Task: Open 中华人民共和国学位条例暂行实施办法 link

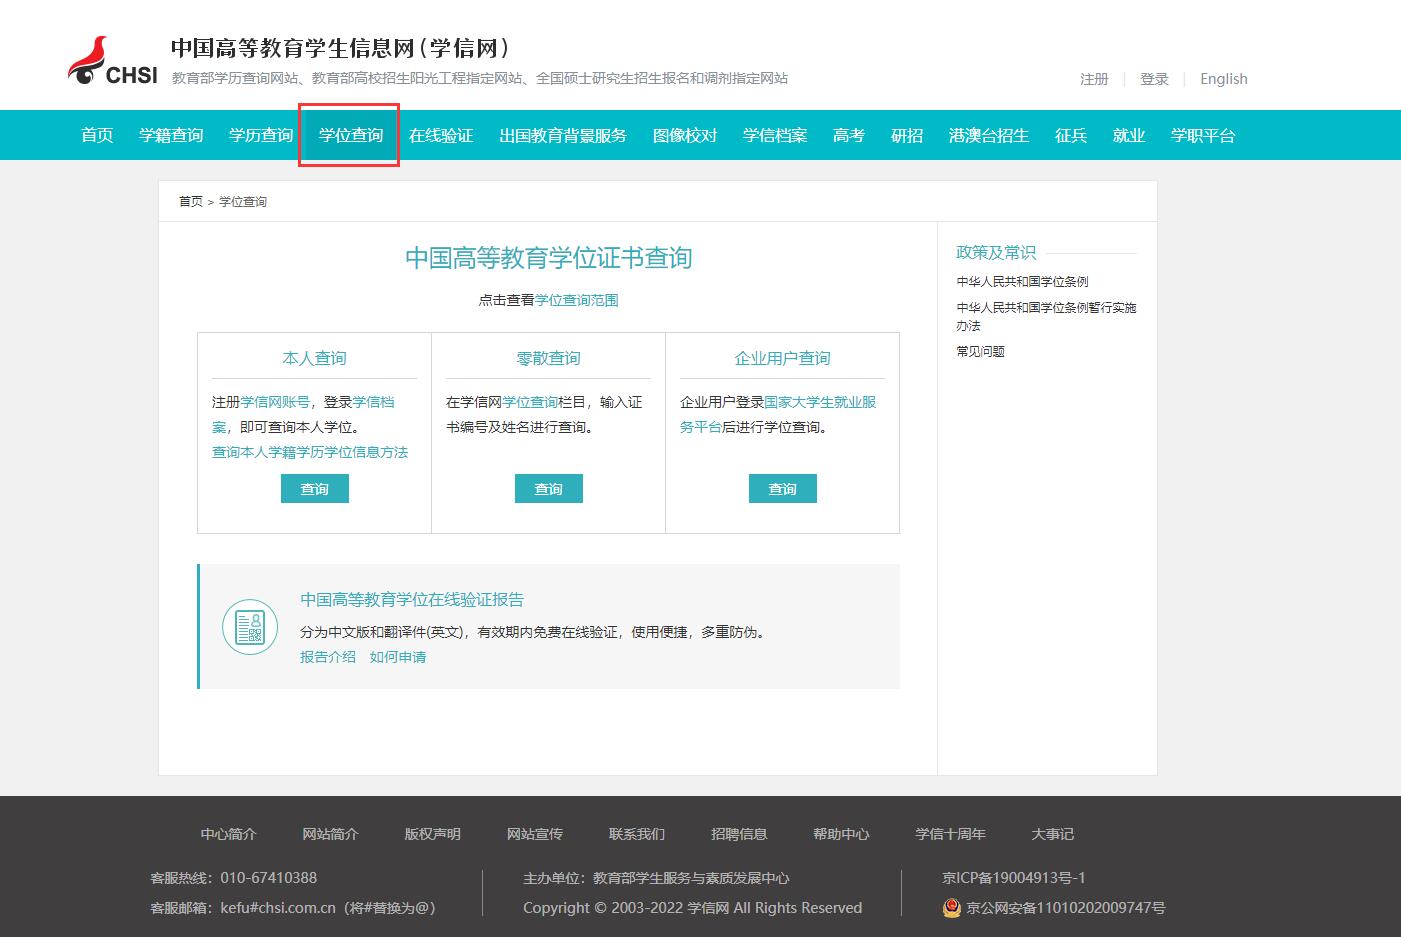Action: click(1046, 316)
